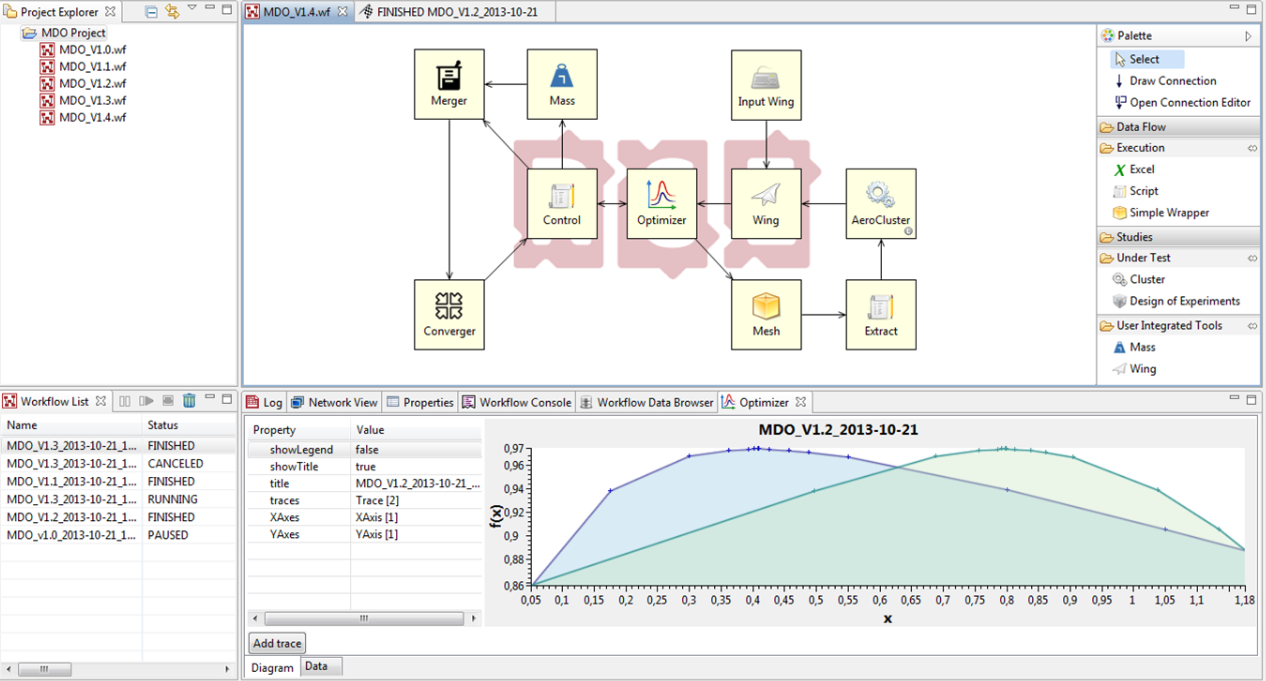This screenshot has height=681, width=1266.
Task: Open the Data tab below the chart
Action: [316, 666]
